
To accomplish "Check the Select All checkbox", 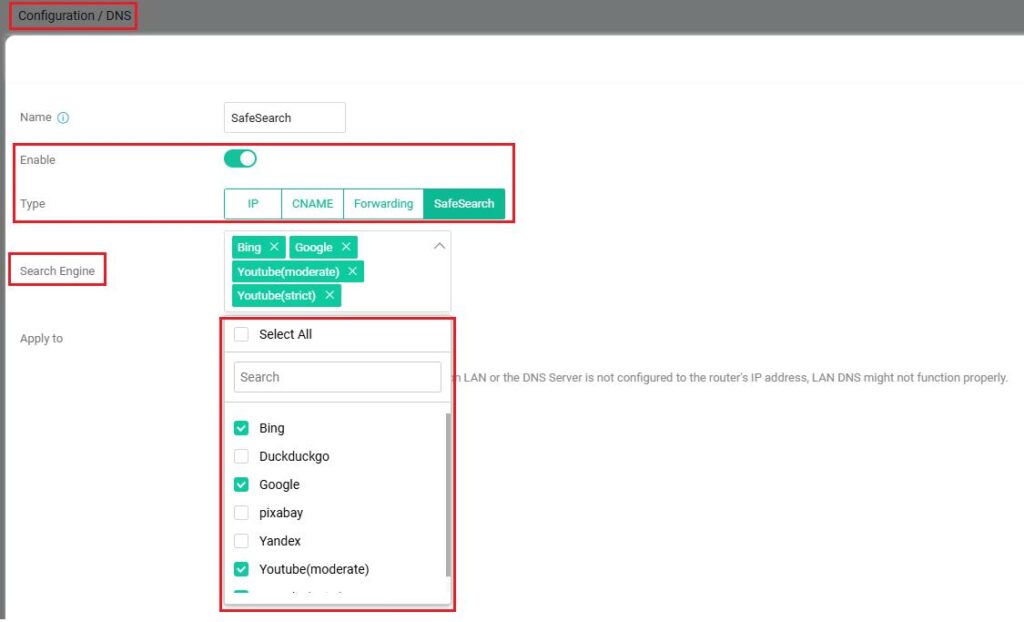I will [x=241, y=334].
